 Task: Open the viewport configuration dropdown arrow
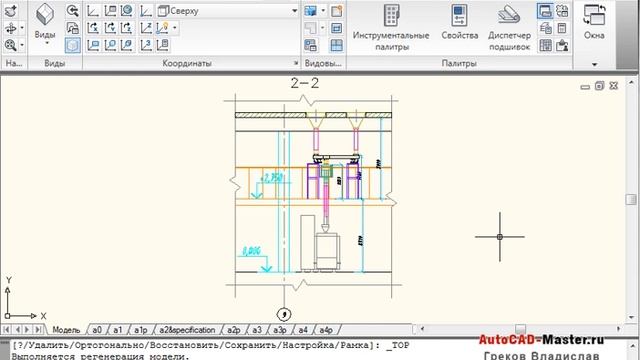tap(323, 11)
